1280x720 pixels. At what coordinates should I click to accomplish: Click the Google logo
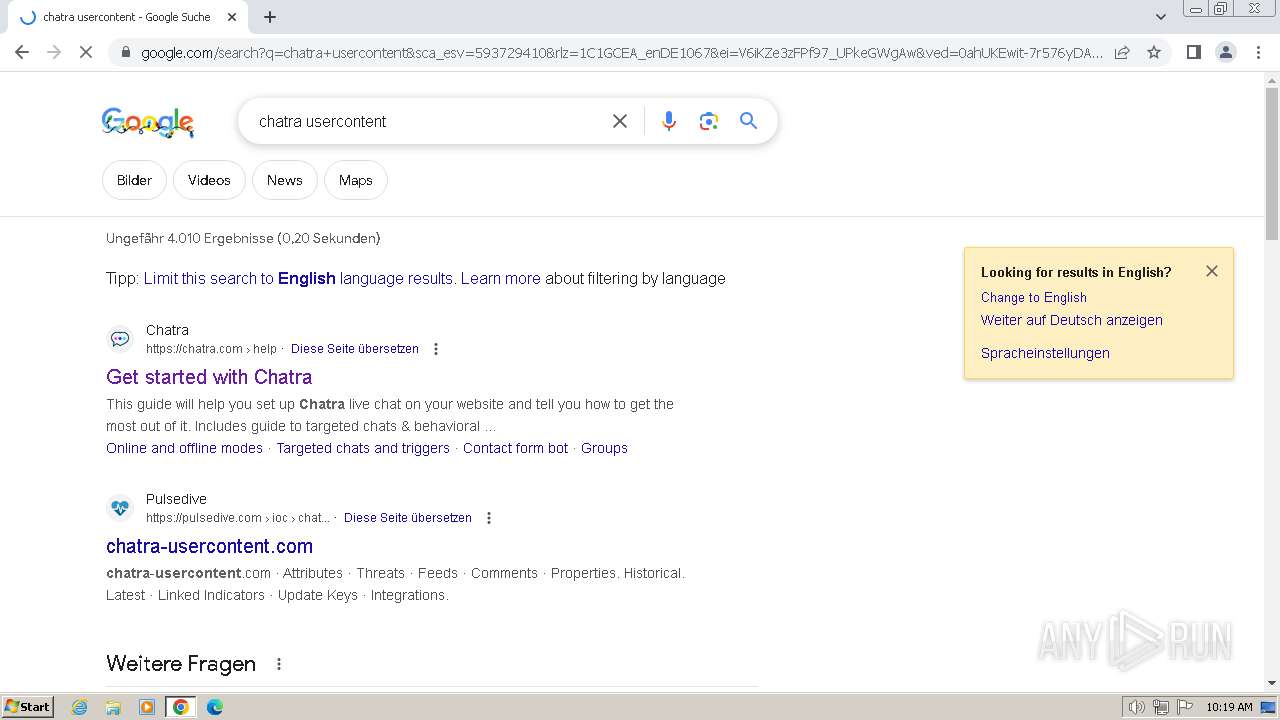coord(148,122)
